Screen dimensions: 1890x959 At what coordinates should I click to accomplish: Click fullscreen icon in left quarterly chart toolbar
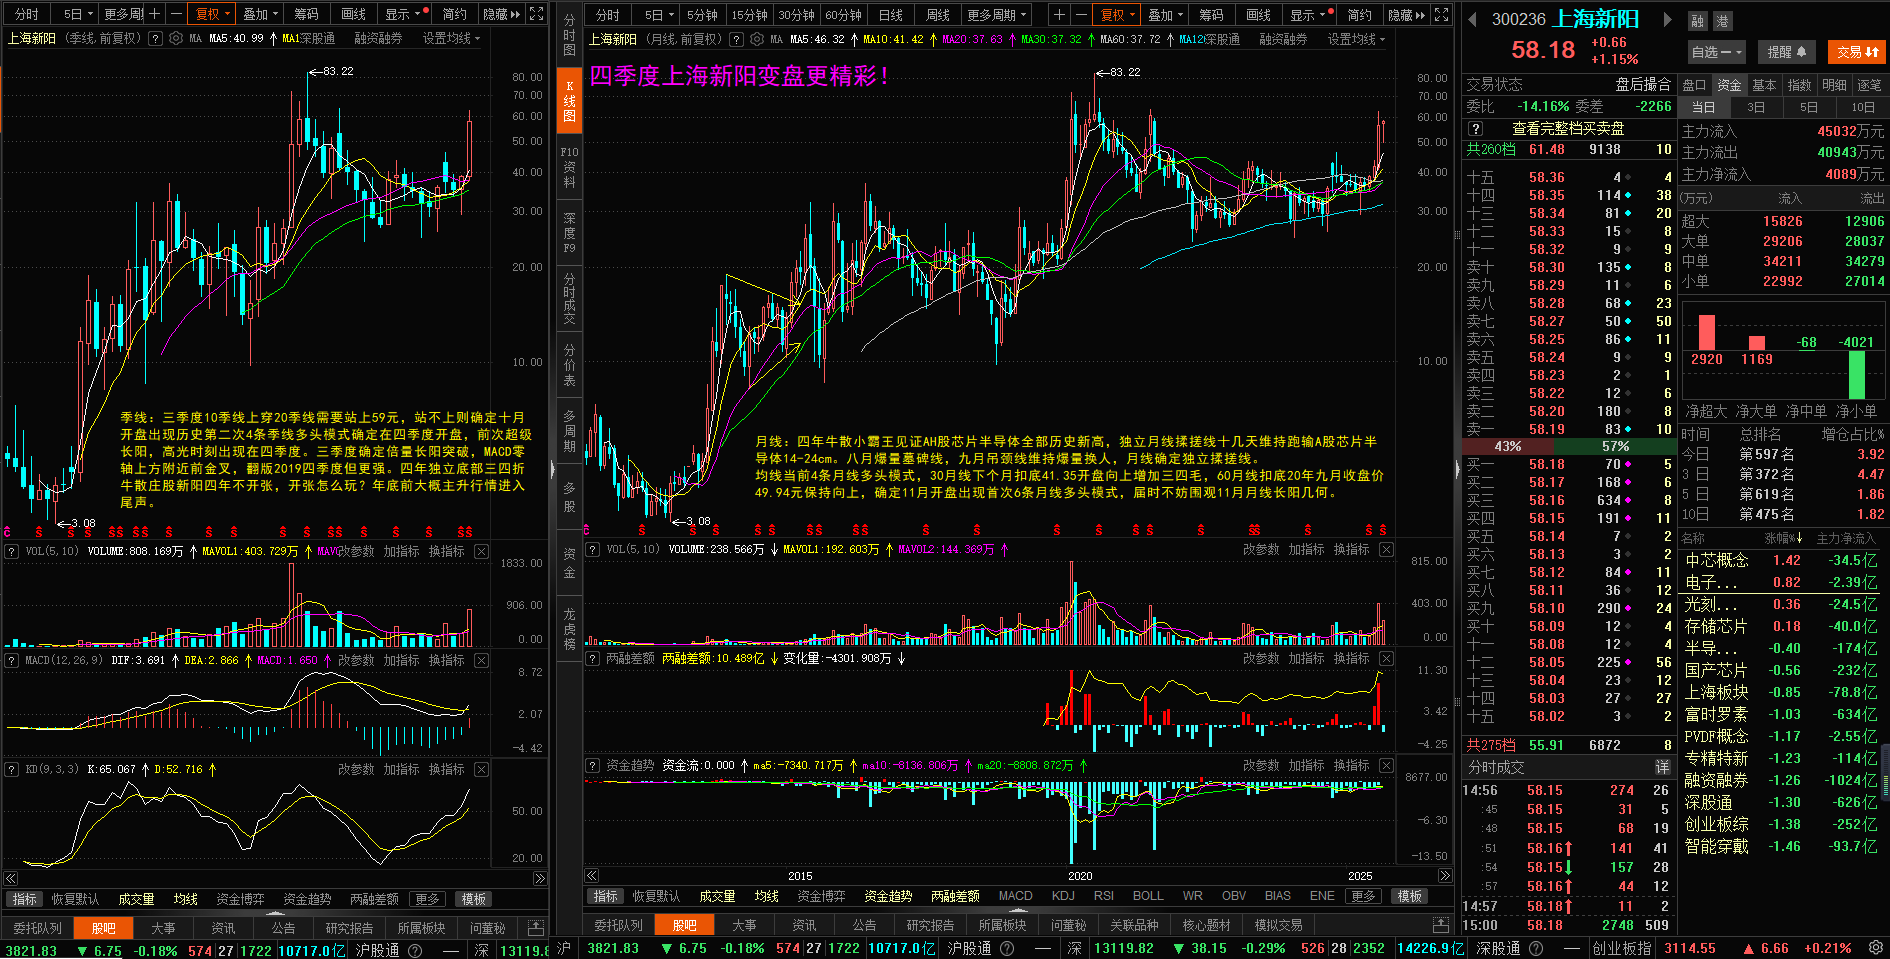pyautogui.click(x=536, y=14)
